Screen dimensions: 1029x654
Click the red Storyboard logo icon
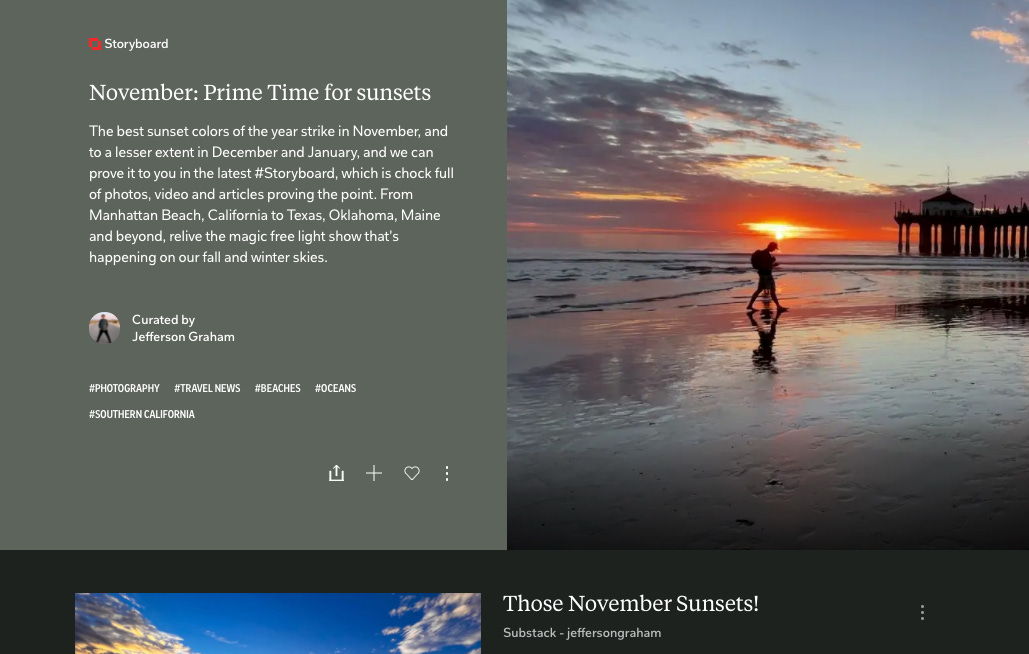[x=95, y=44]
